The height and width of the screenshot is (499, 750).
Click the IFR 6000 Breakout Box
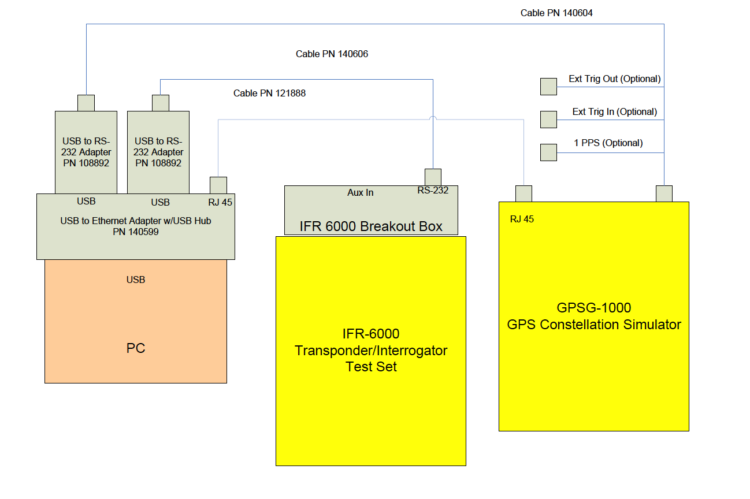pos(371,211)
